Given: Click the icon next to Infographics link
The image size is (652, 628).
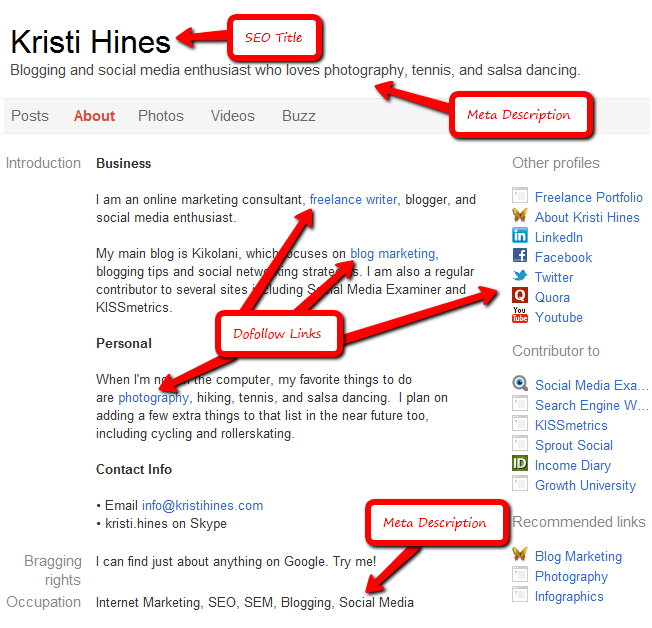Looking at the screenshot, I should pyautogui.click(x=520, y=594).
